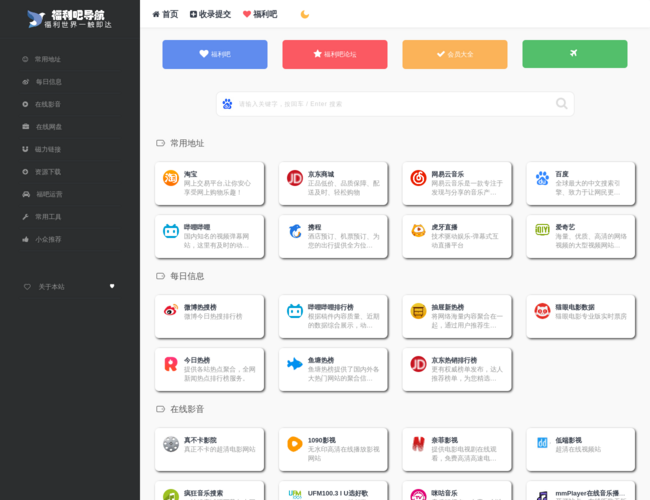
Task: Click the 京东热销排行榜 JD icon
Action: 418,364
